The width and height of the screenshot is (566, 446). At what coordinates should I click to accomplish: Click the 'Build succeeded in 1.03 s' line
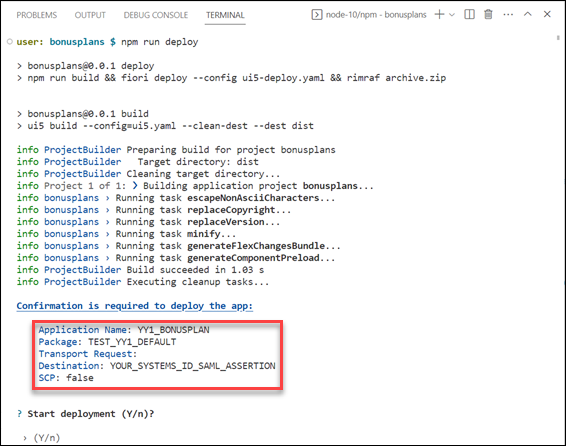click(x=140, y=270)
